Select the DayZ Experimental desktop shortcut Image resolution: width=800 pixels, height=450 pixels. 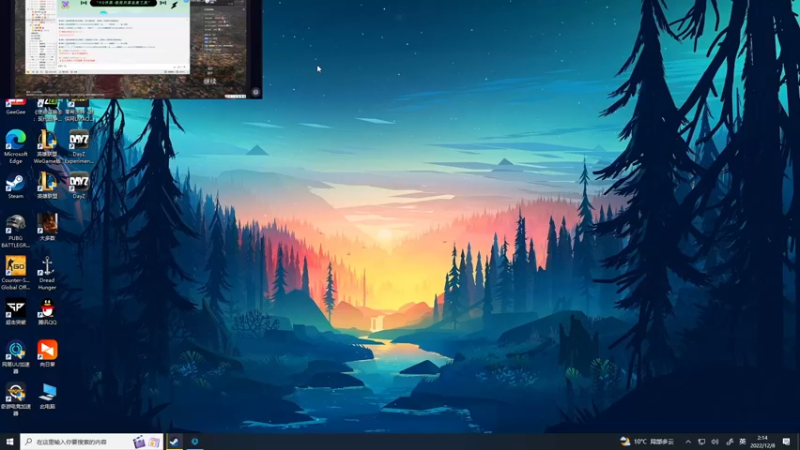[79, 147]
